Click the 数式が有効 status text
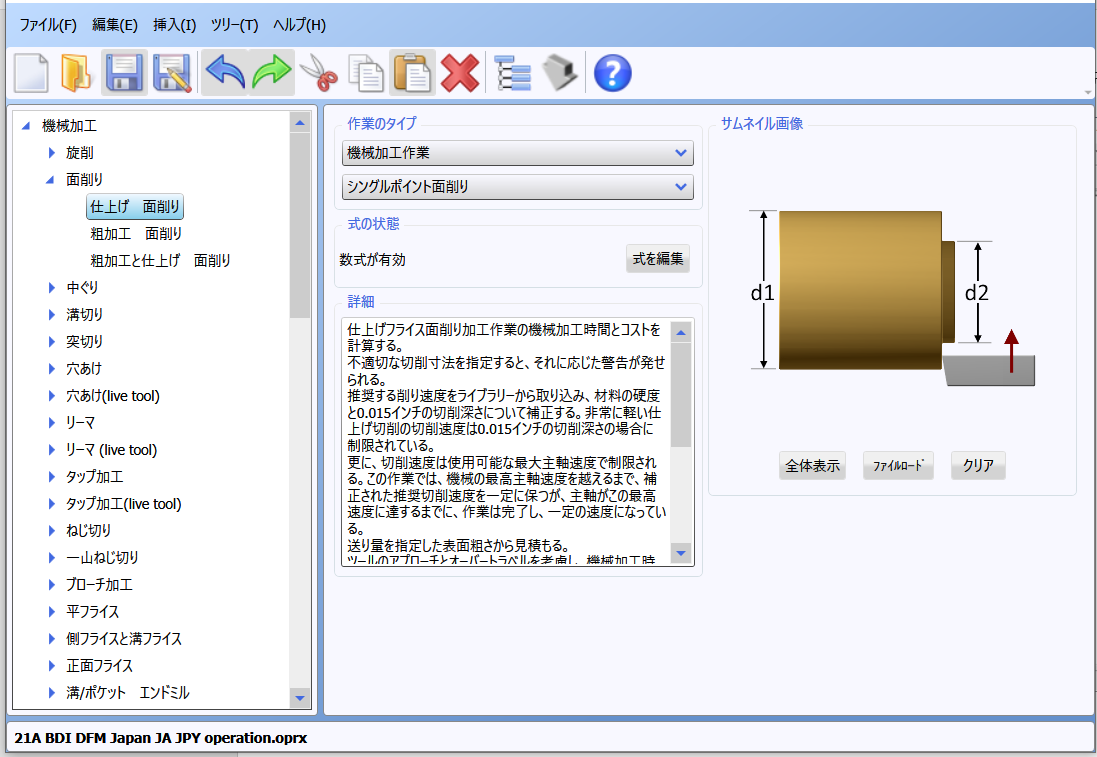1097x757 pixels. point(372,260)
